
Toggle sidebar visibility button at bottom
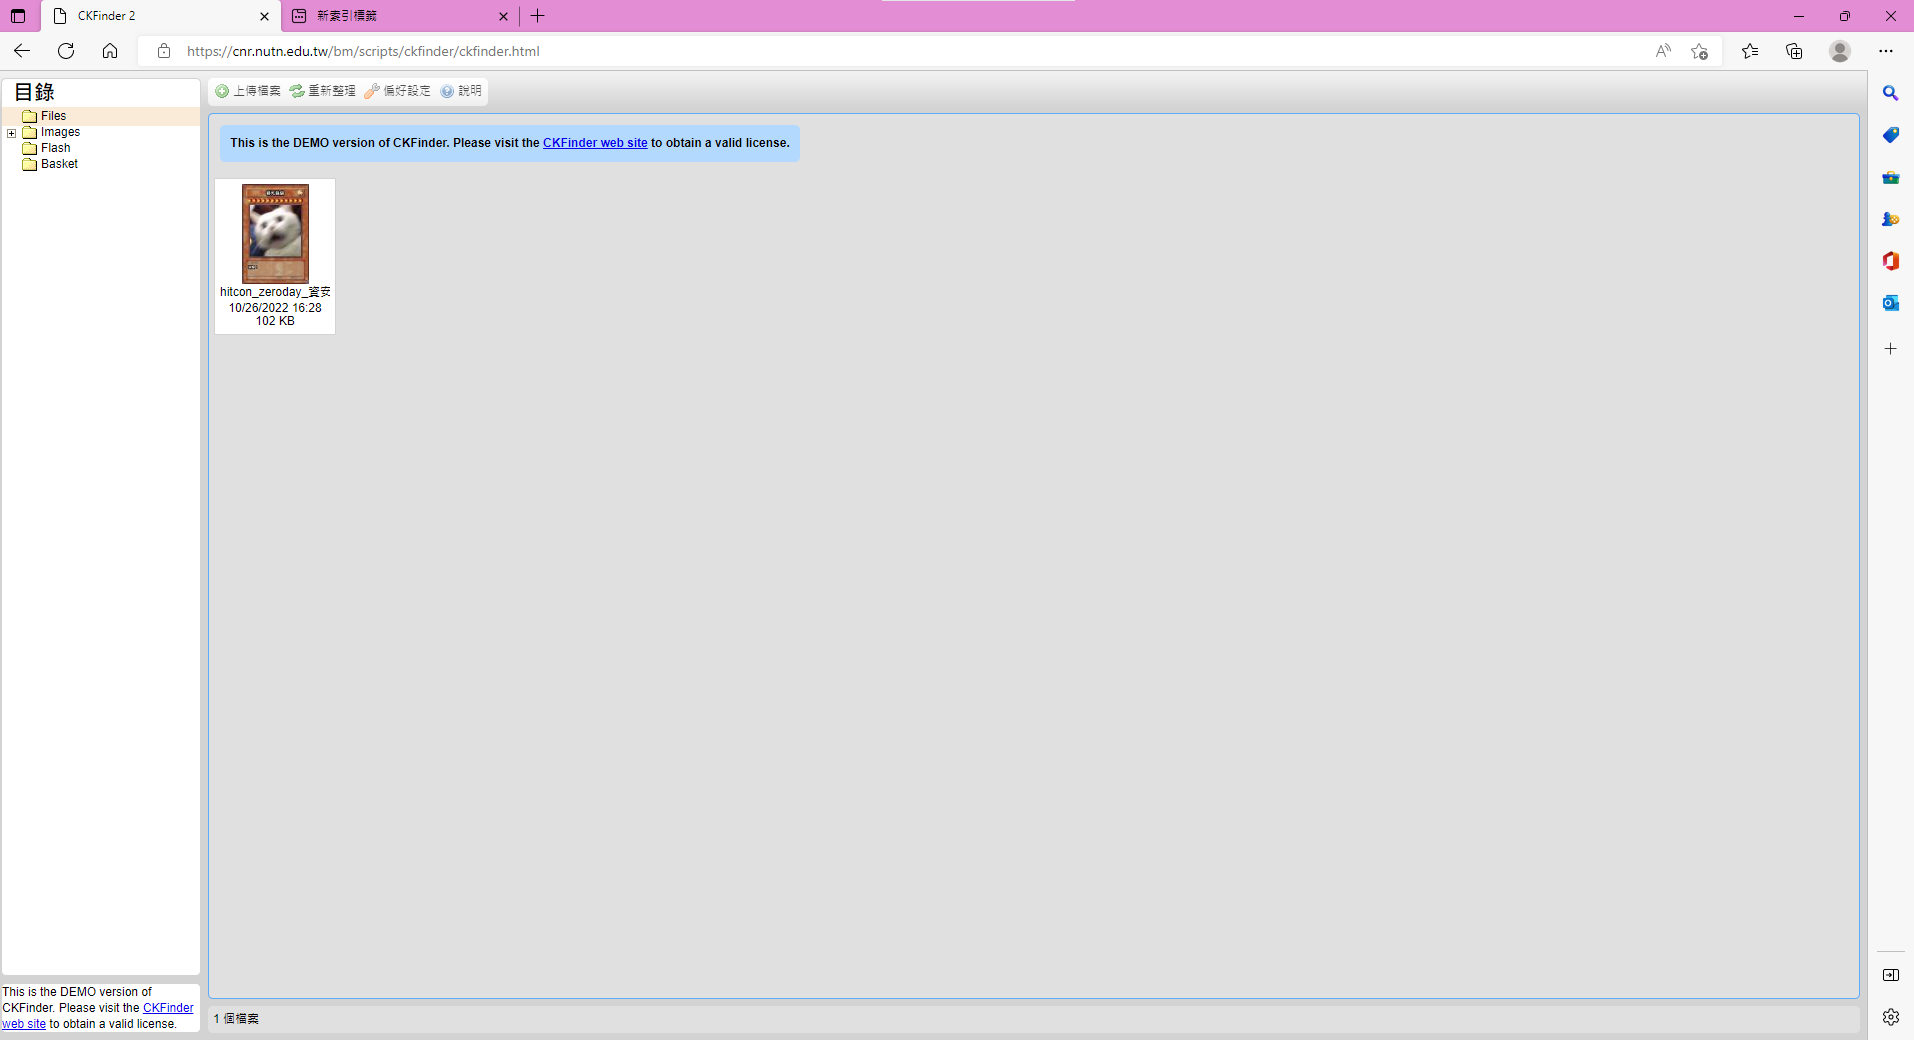tap(1890, 975)
